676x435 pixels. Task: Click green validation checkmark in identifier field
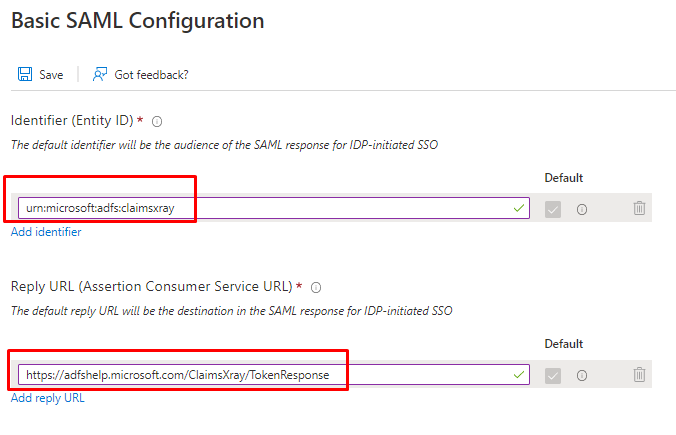(x=517, y=209)
